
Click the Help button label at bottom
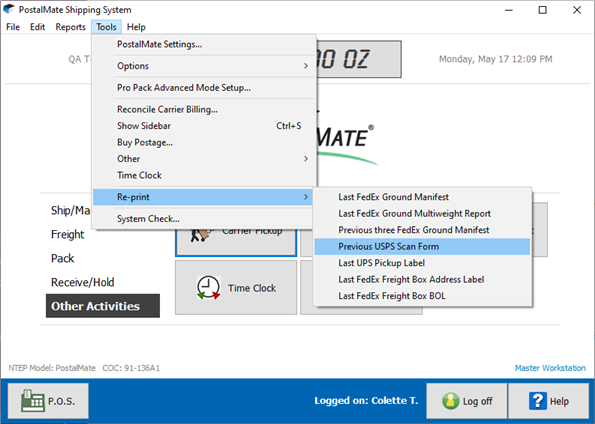(x=559, y=401)
